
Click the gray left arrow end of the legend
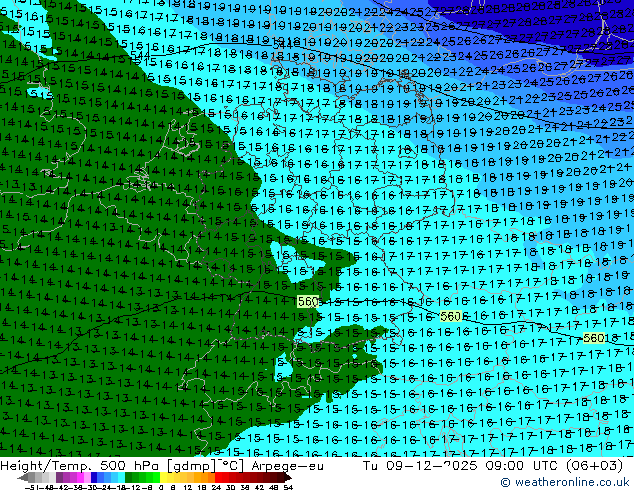[x=23, y=478]
